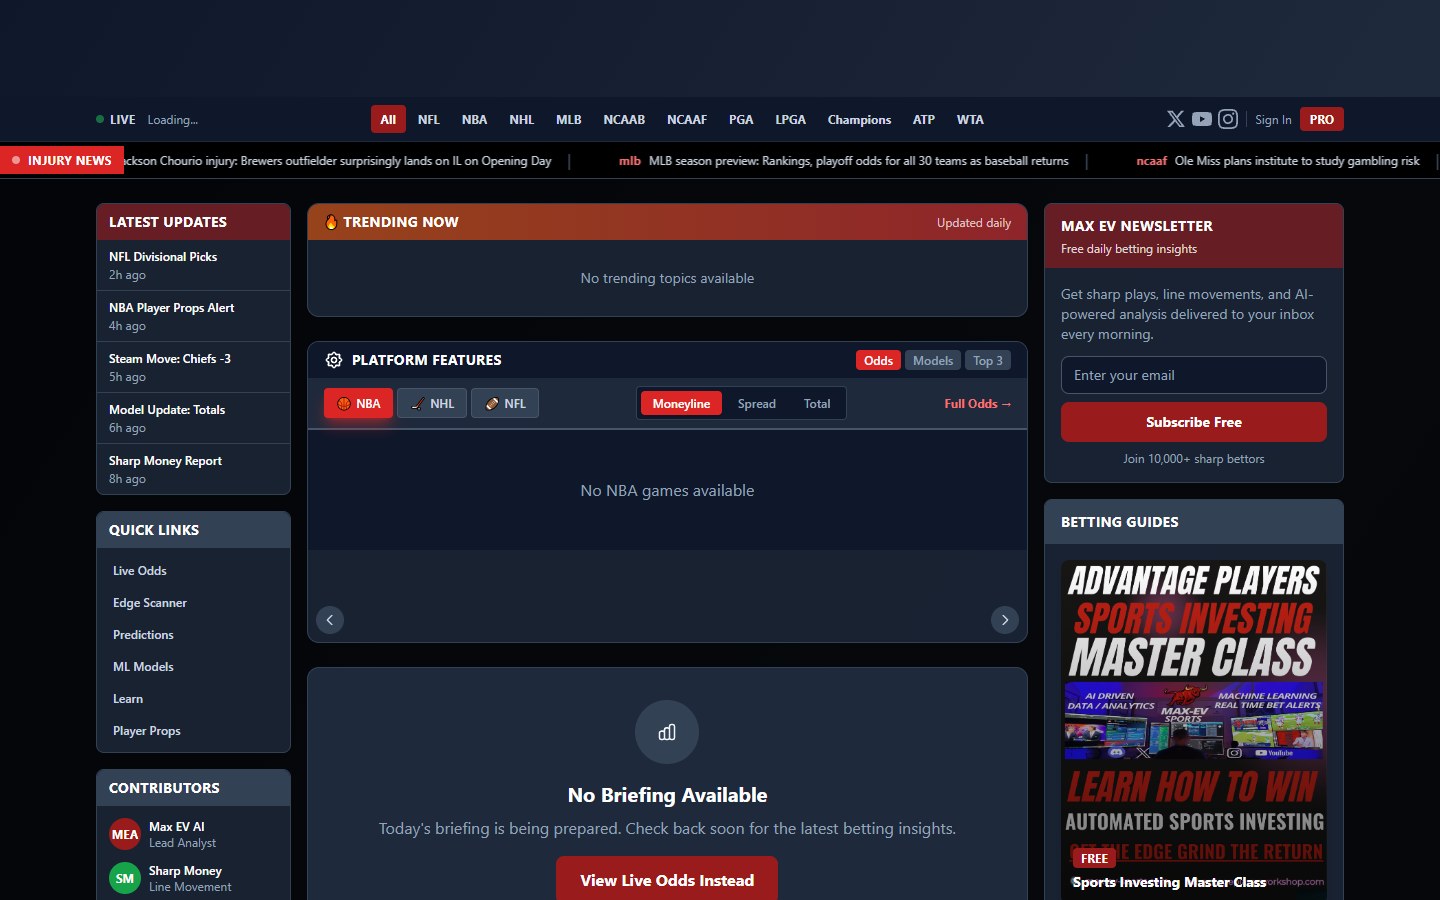Select NHL in Platform Features

[x=432, y=403]
